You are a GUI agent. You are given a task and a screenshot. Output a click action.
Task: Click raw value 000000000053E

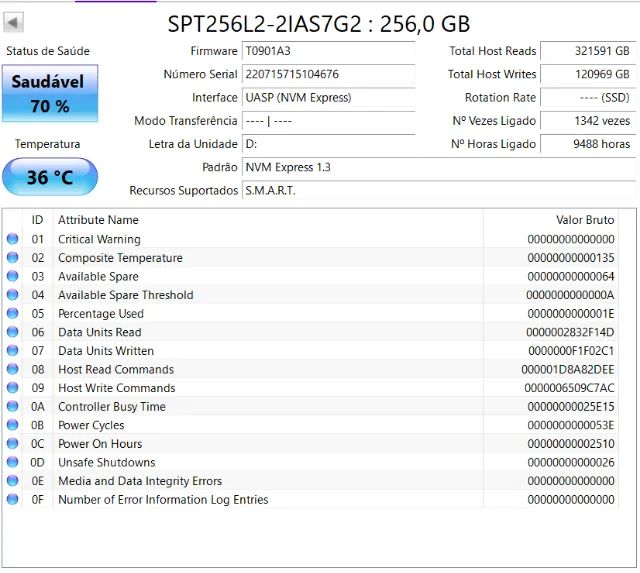click(571, 425)
